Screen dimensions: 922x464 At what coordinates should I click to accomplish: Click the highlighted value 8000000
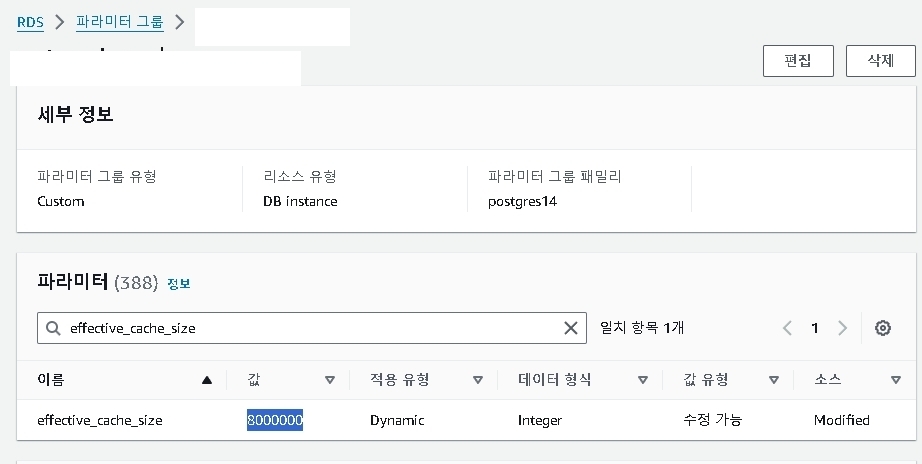275,420
